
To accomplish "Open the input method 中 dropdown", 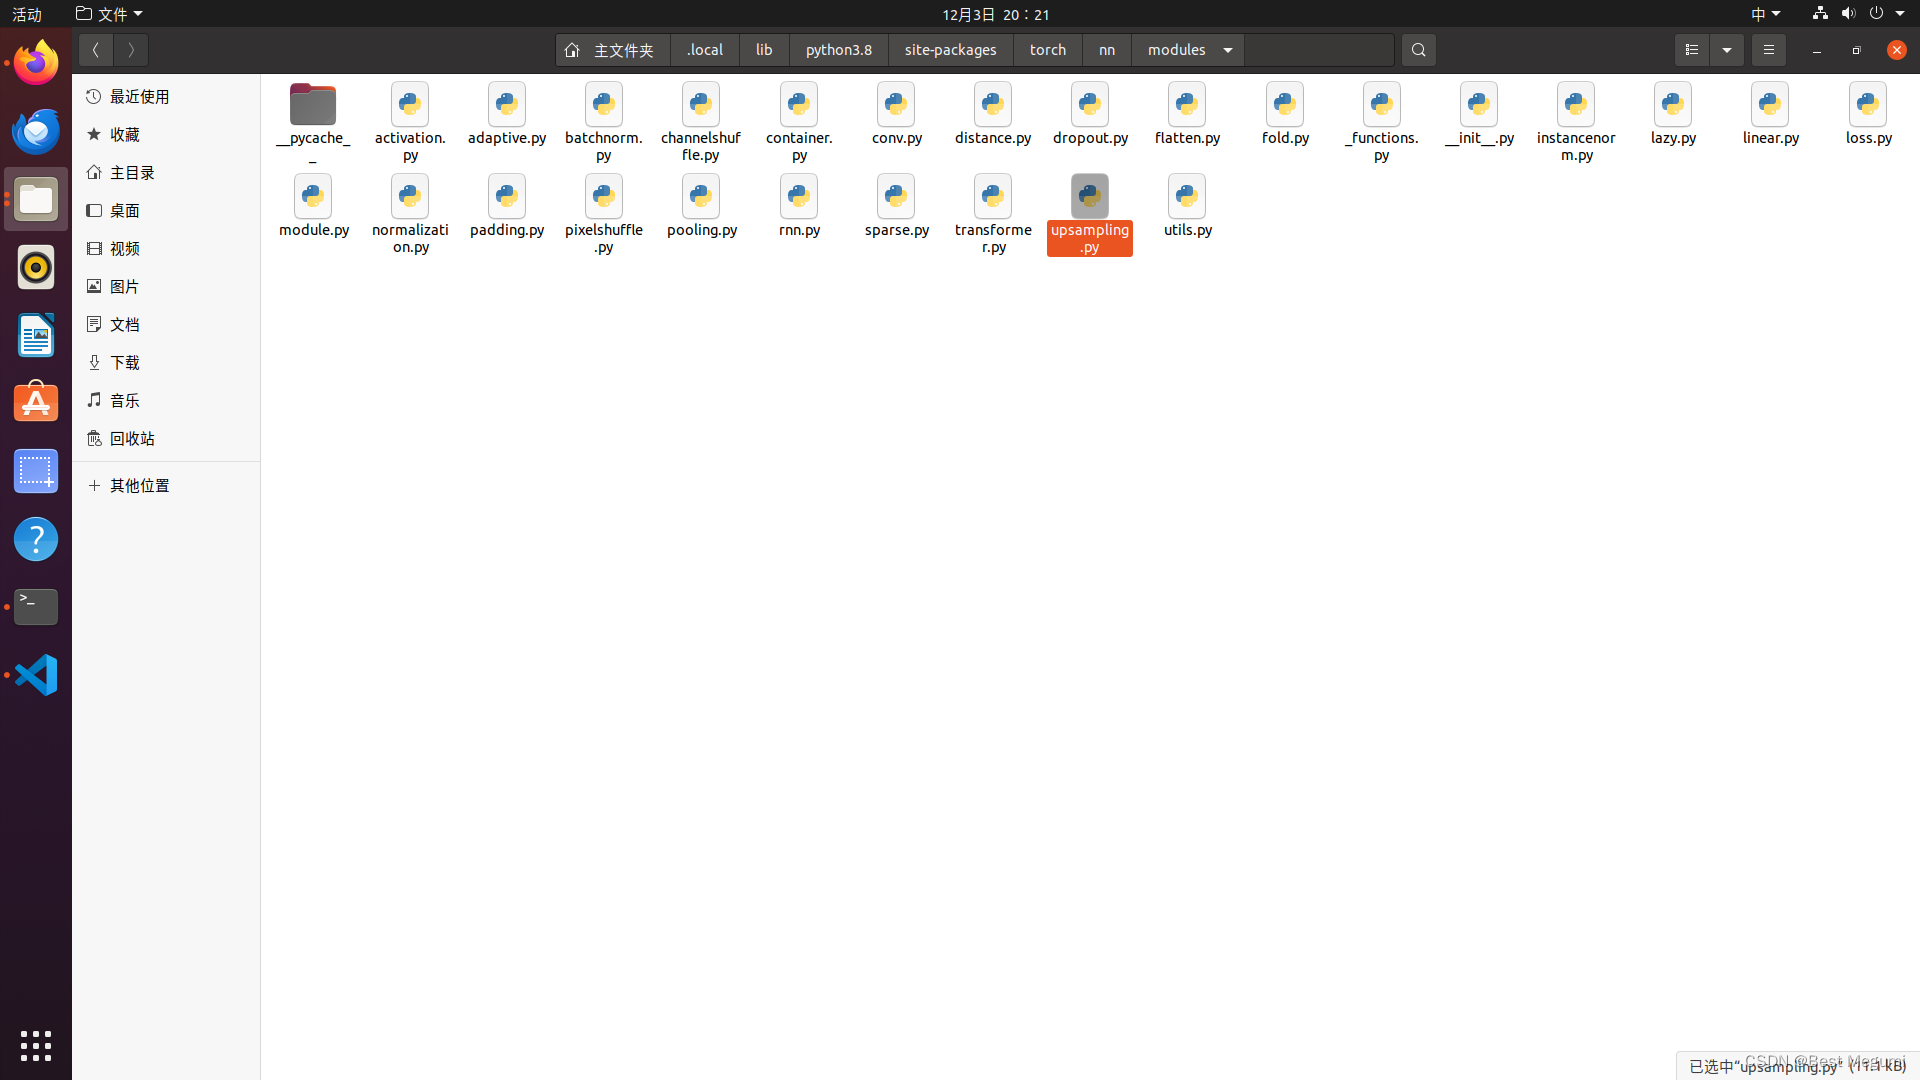I will click(x=1764, y=14).
